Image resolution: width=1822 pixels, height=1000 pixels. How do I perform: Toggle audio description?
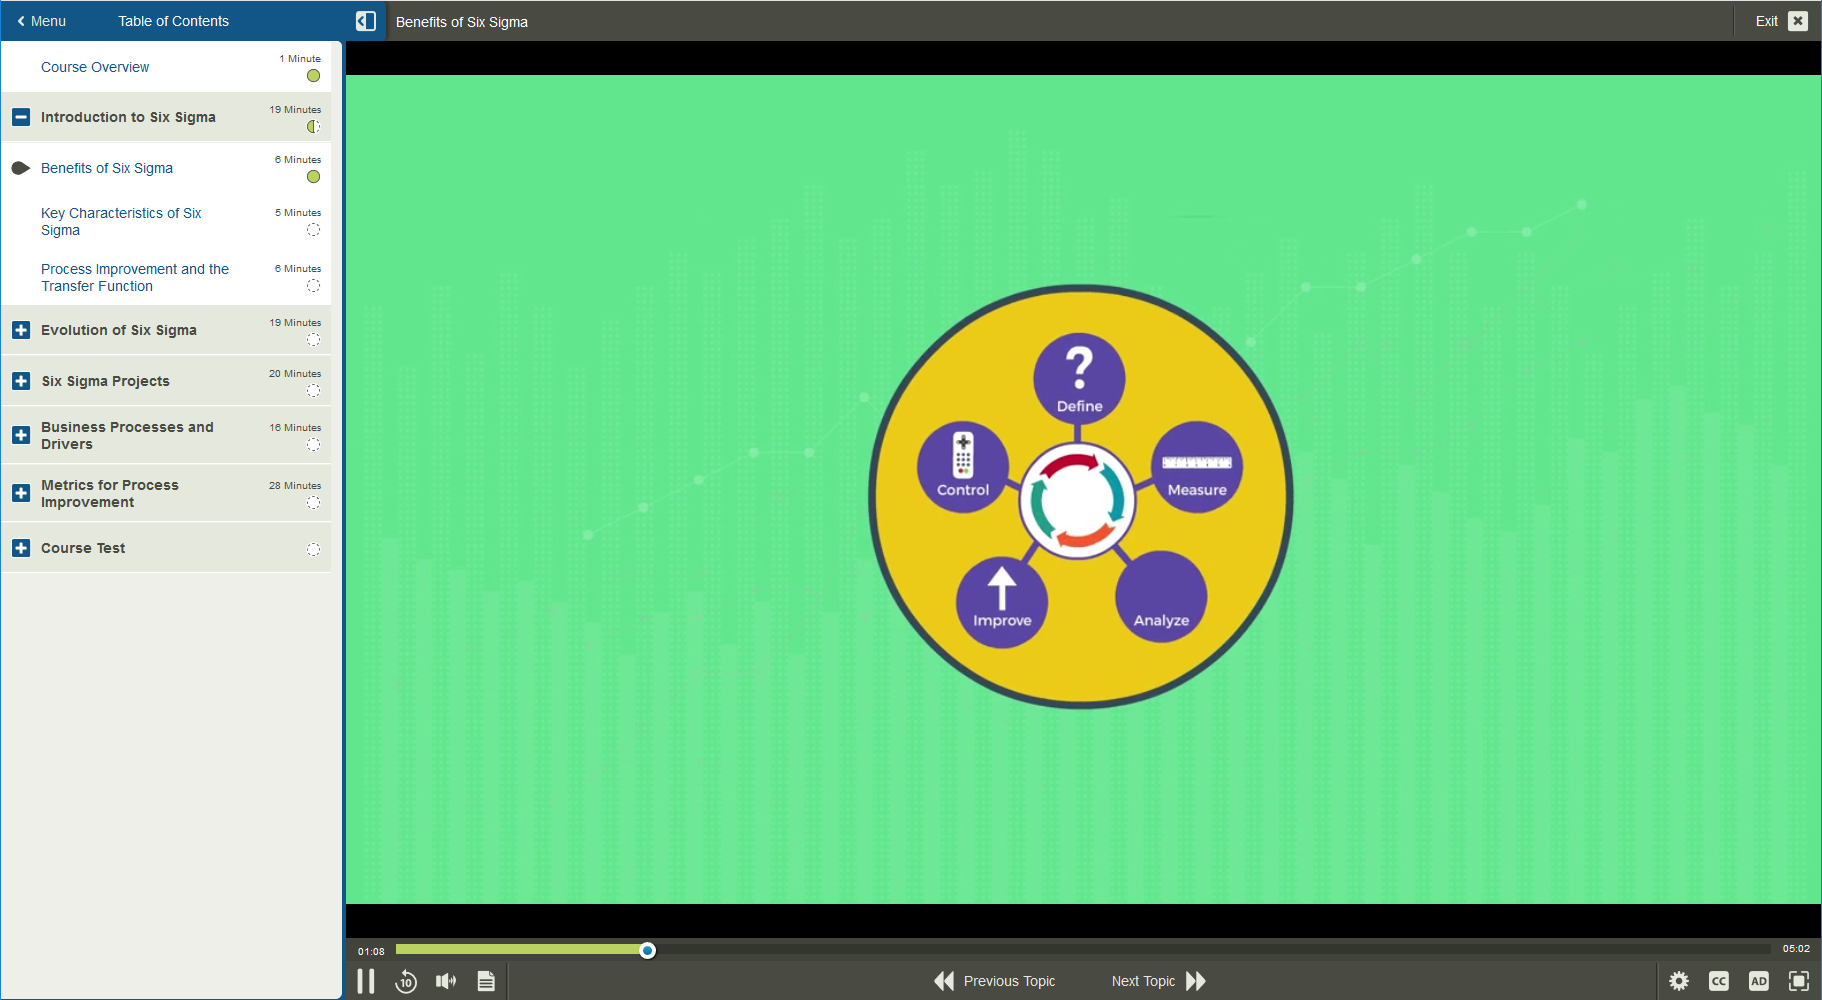pos(1759,981)
